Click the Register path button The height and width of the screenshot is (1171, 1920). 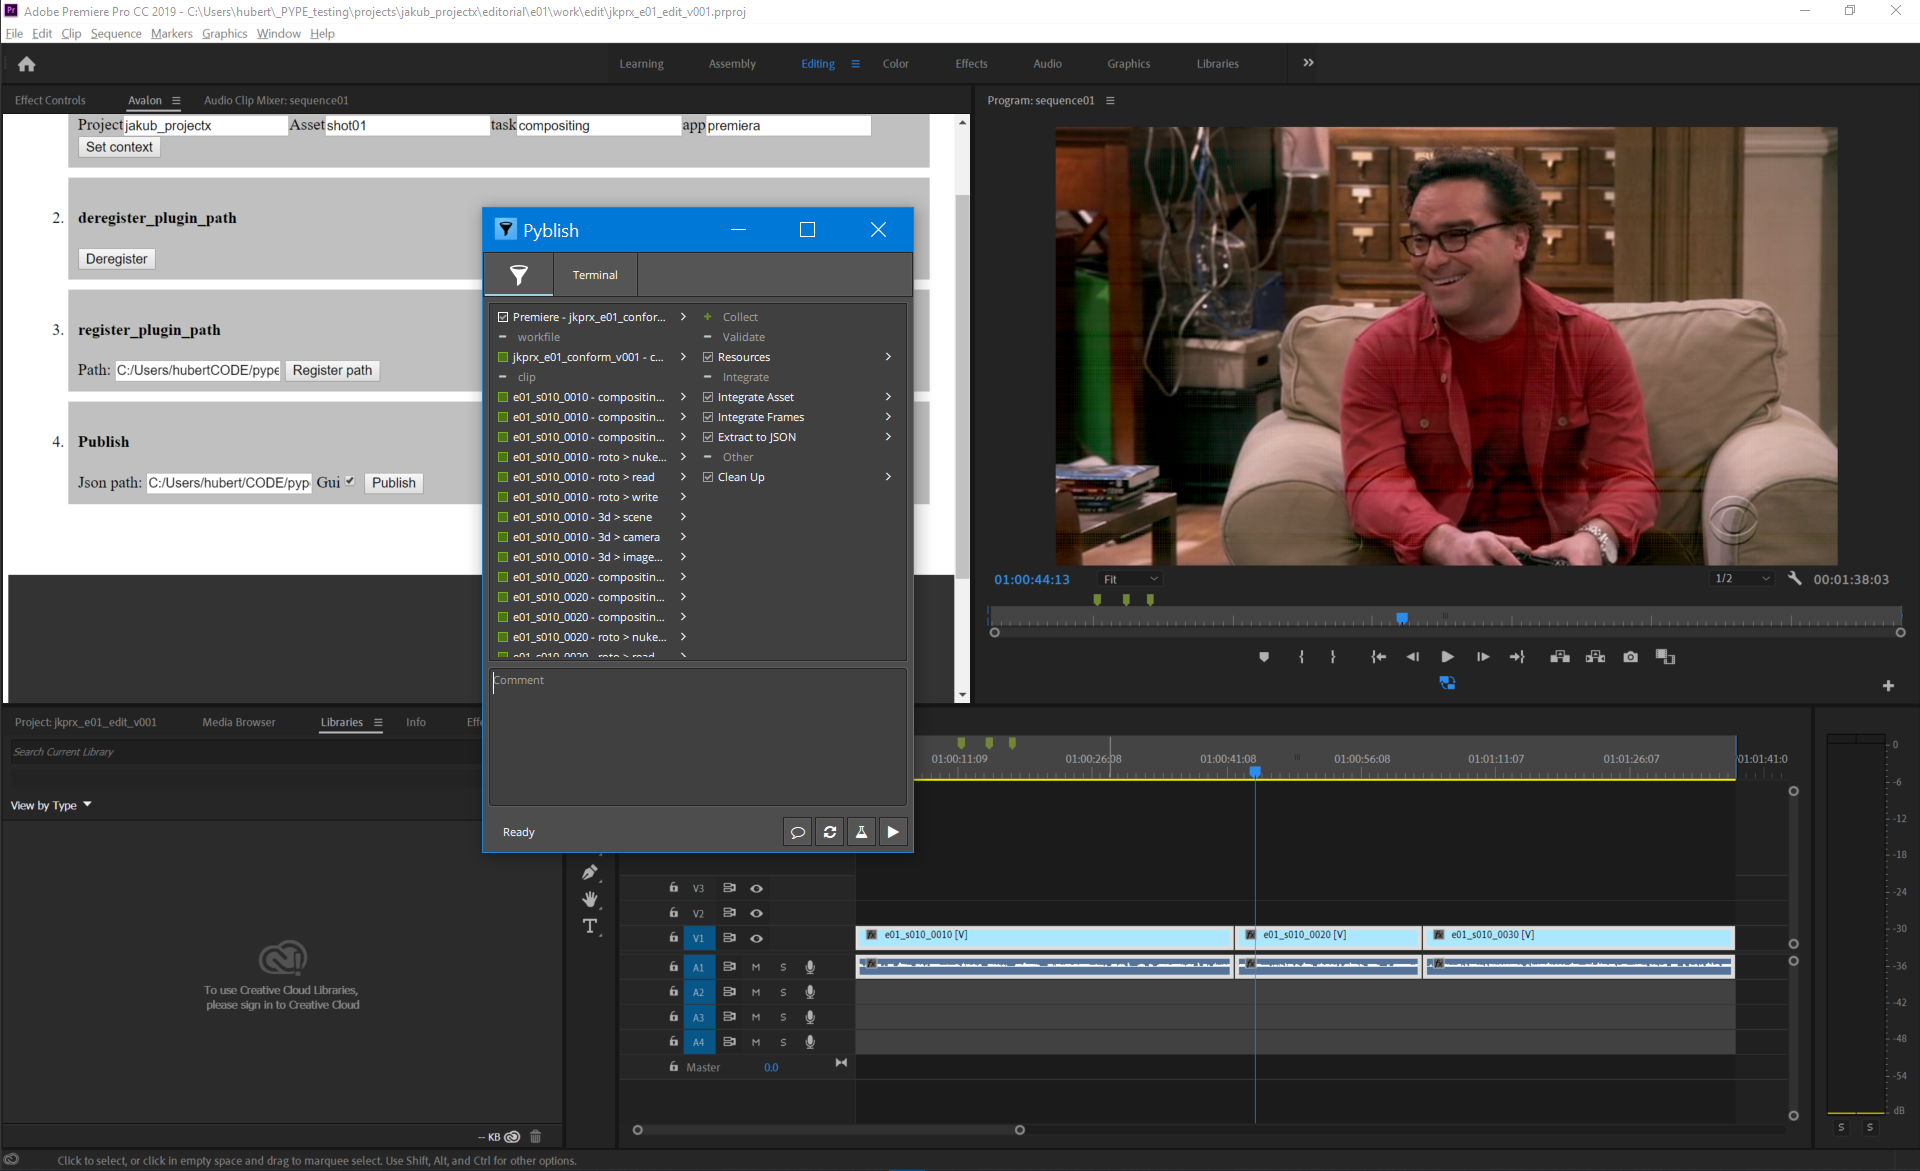point(332,370)
